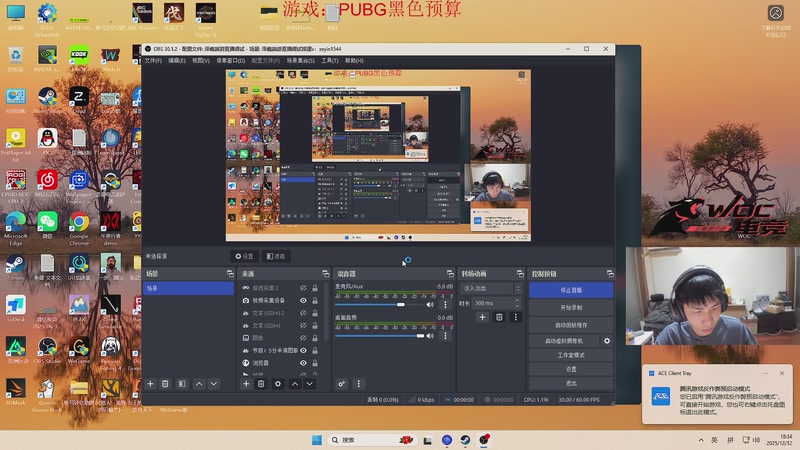Show the 文本 (GDI+) source via eye icon
Viewport: 800px width, 450px height.
(x=303, y=326)
